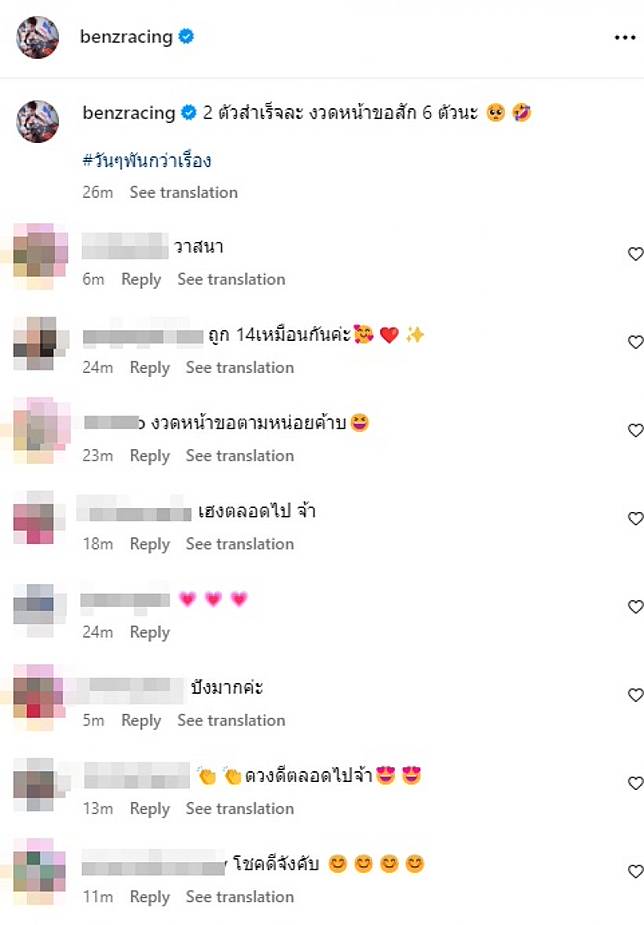644x925 pixels.
Task: Like the comment about งวดหน้าขอตามหน่อย
Action: click(635, 431)
